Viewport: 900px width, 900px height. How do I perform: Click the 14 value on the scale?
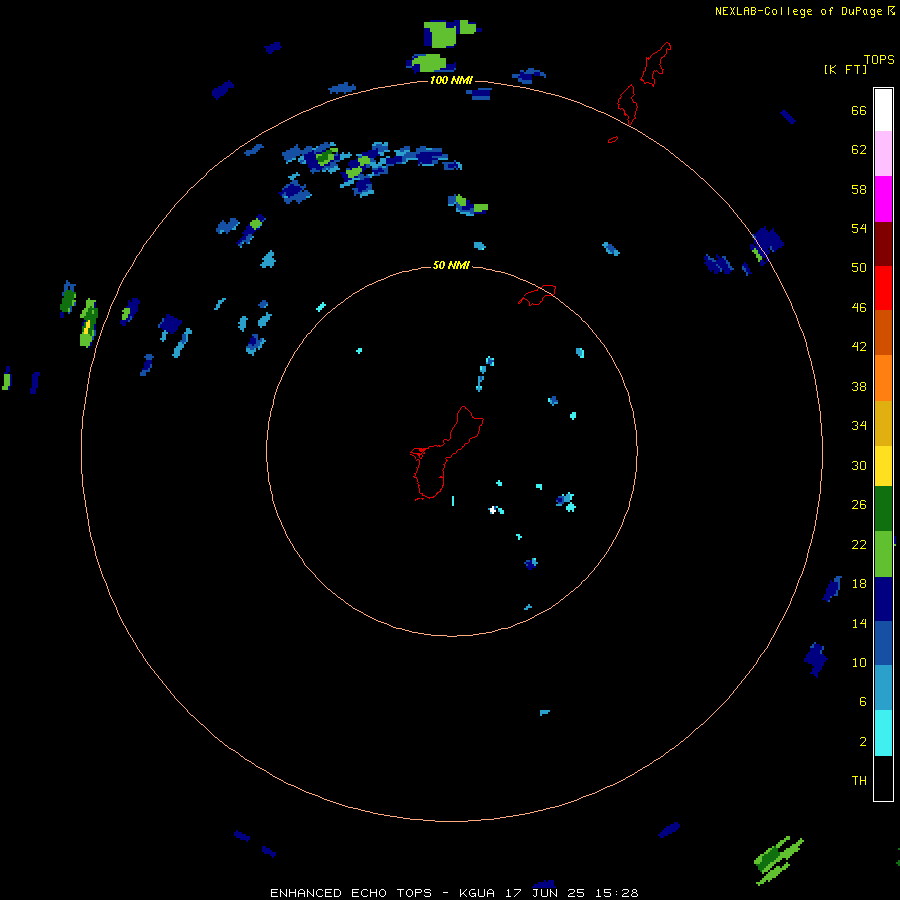(x=859, y=623)
